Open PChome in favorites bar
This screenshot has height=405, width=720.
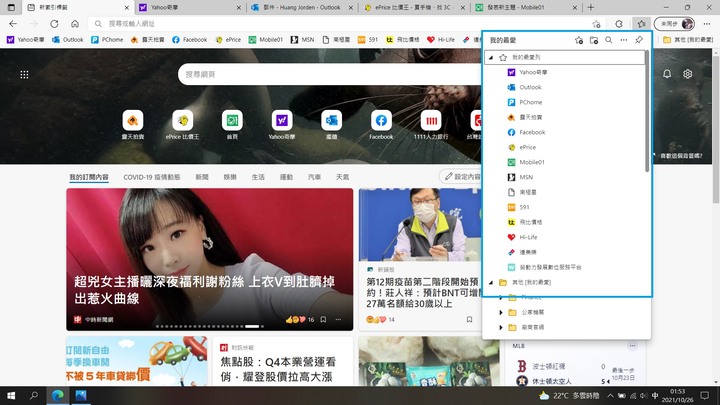pyautogui.click(x=107, y=40)
